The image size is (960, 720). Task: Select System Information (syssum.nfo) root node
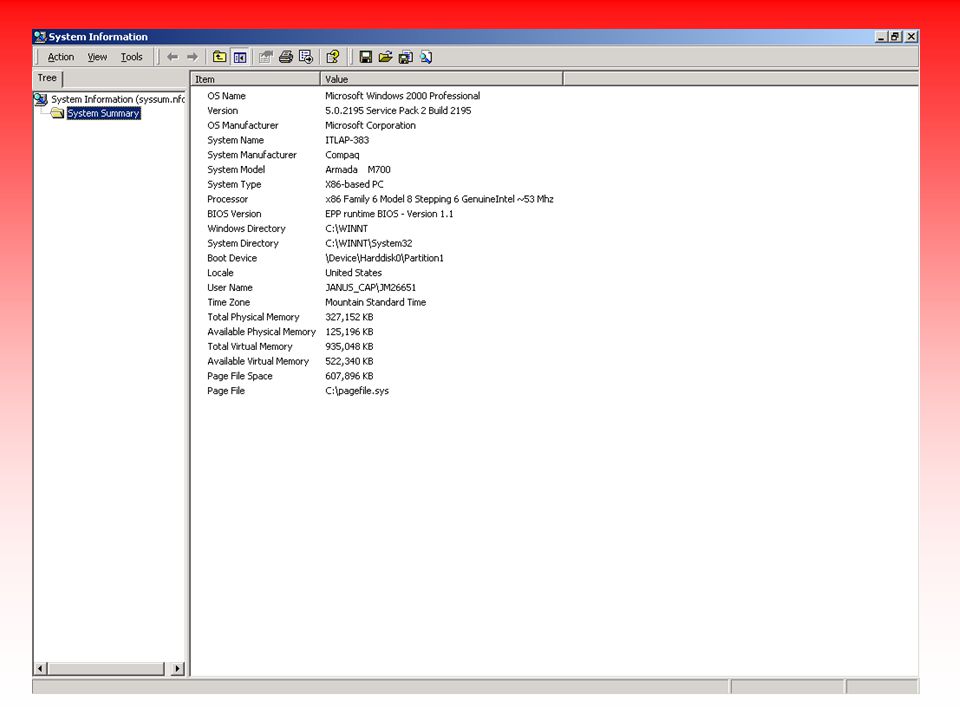118,99
